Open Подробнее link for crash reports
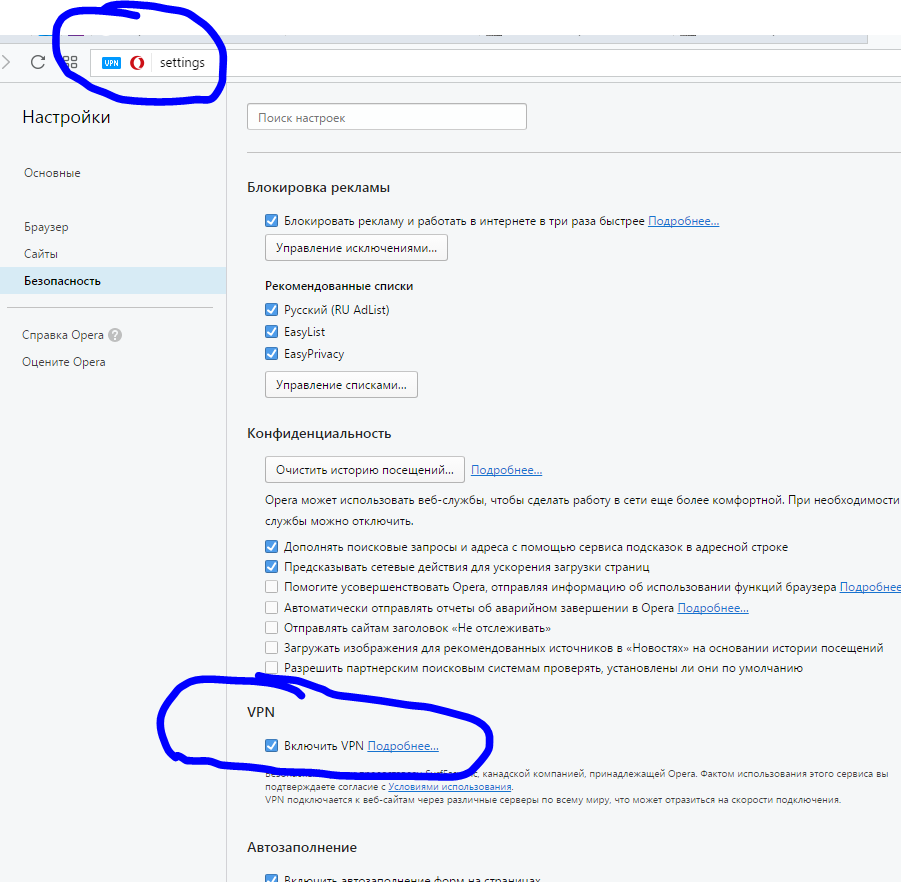 pyautogui.click(x=713, y=608)
